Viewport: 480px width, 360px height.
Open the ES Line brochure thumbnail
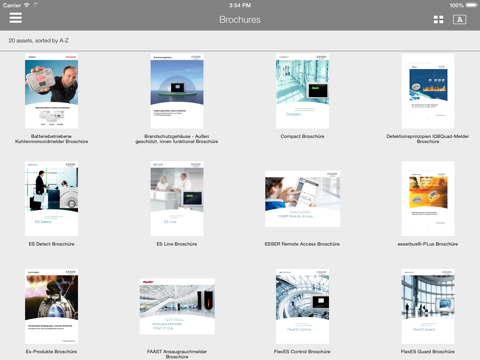(x=177, y=199)
